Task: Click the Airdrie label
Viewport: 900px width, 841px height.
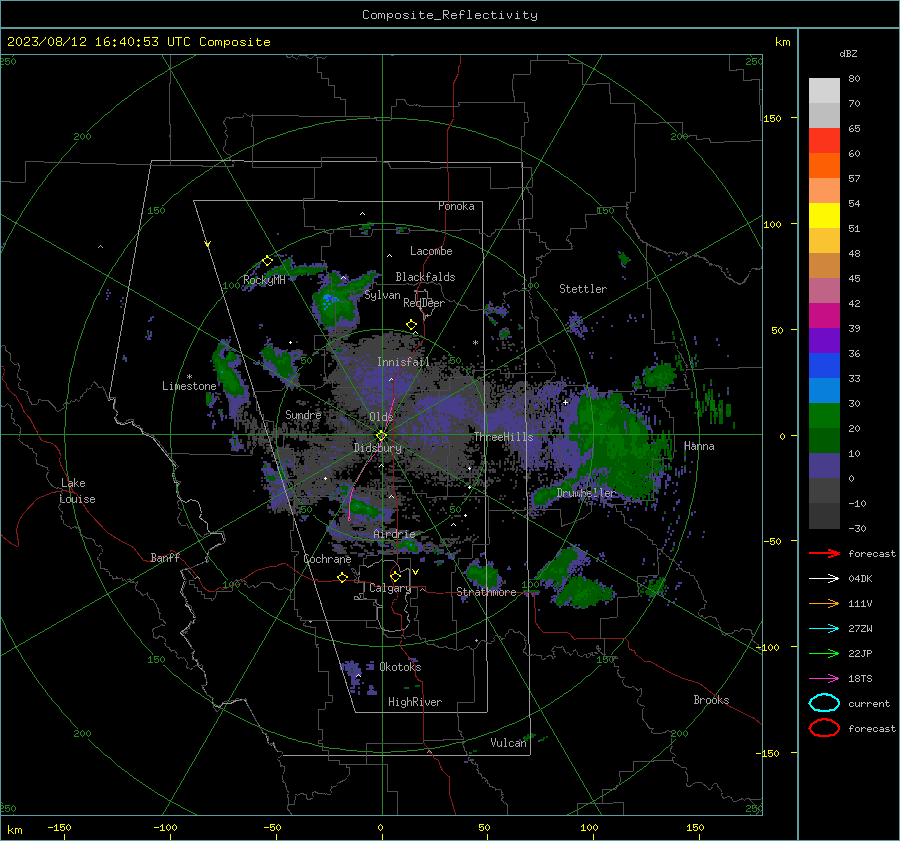Action: click(x=394, y=534)
